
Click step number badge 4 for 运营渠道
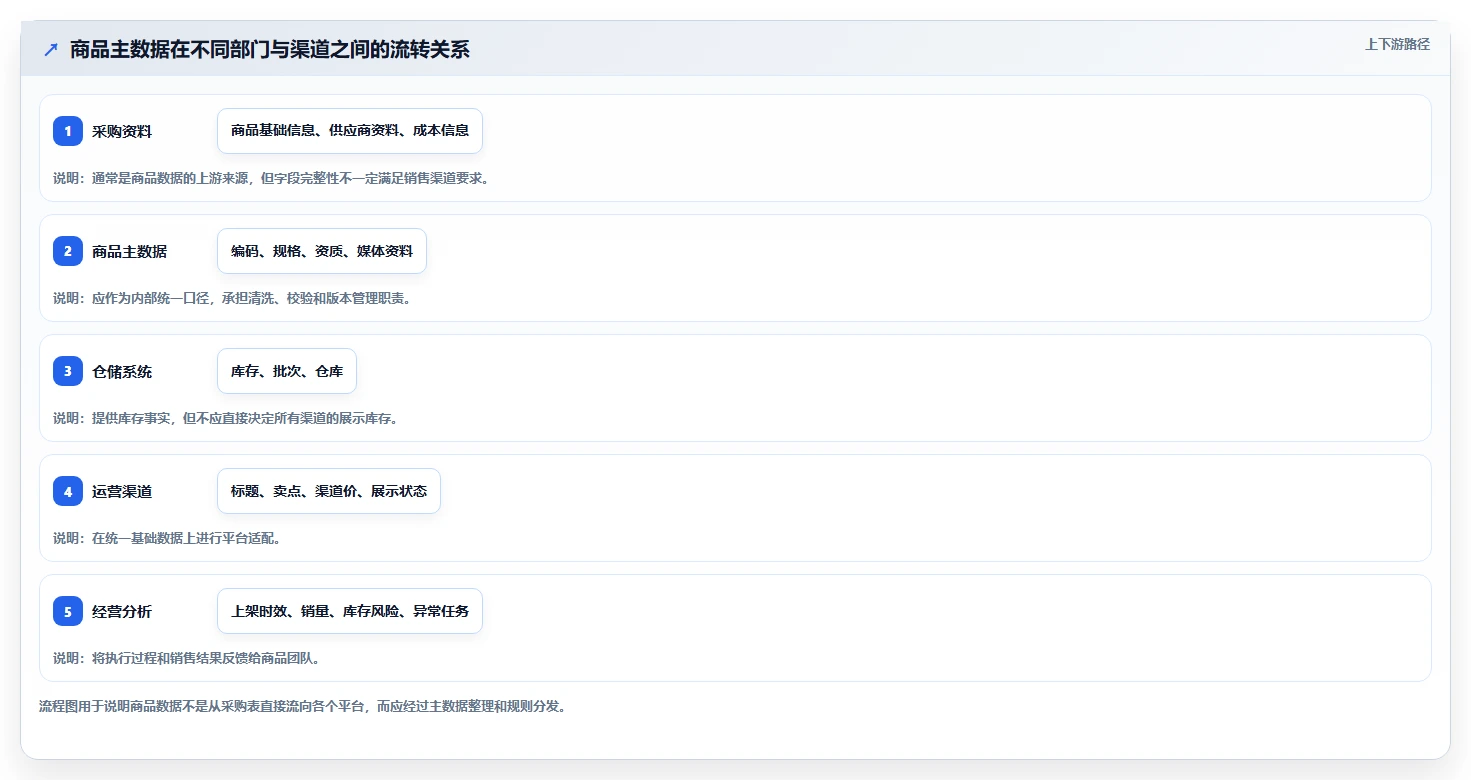68,491
